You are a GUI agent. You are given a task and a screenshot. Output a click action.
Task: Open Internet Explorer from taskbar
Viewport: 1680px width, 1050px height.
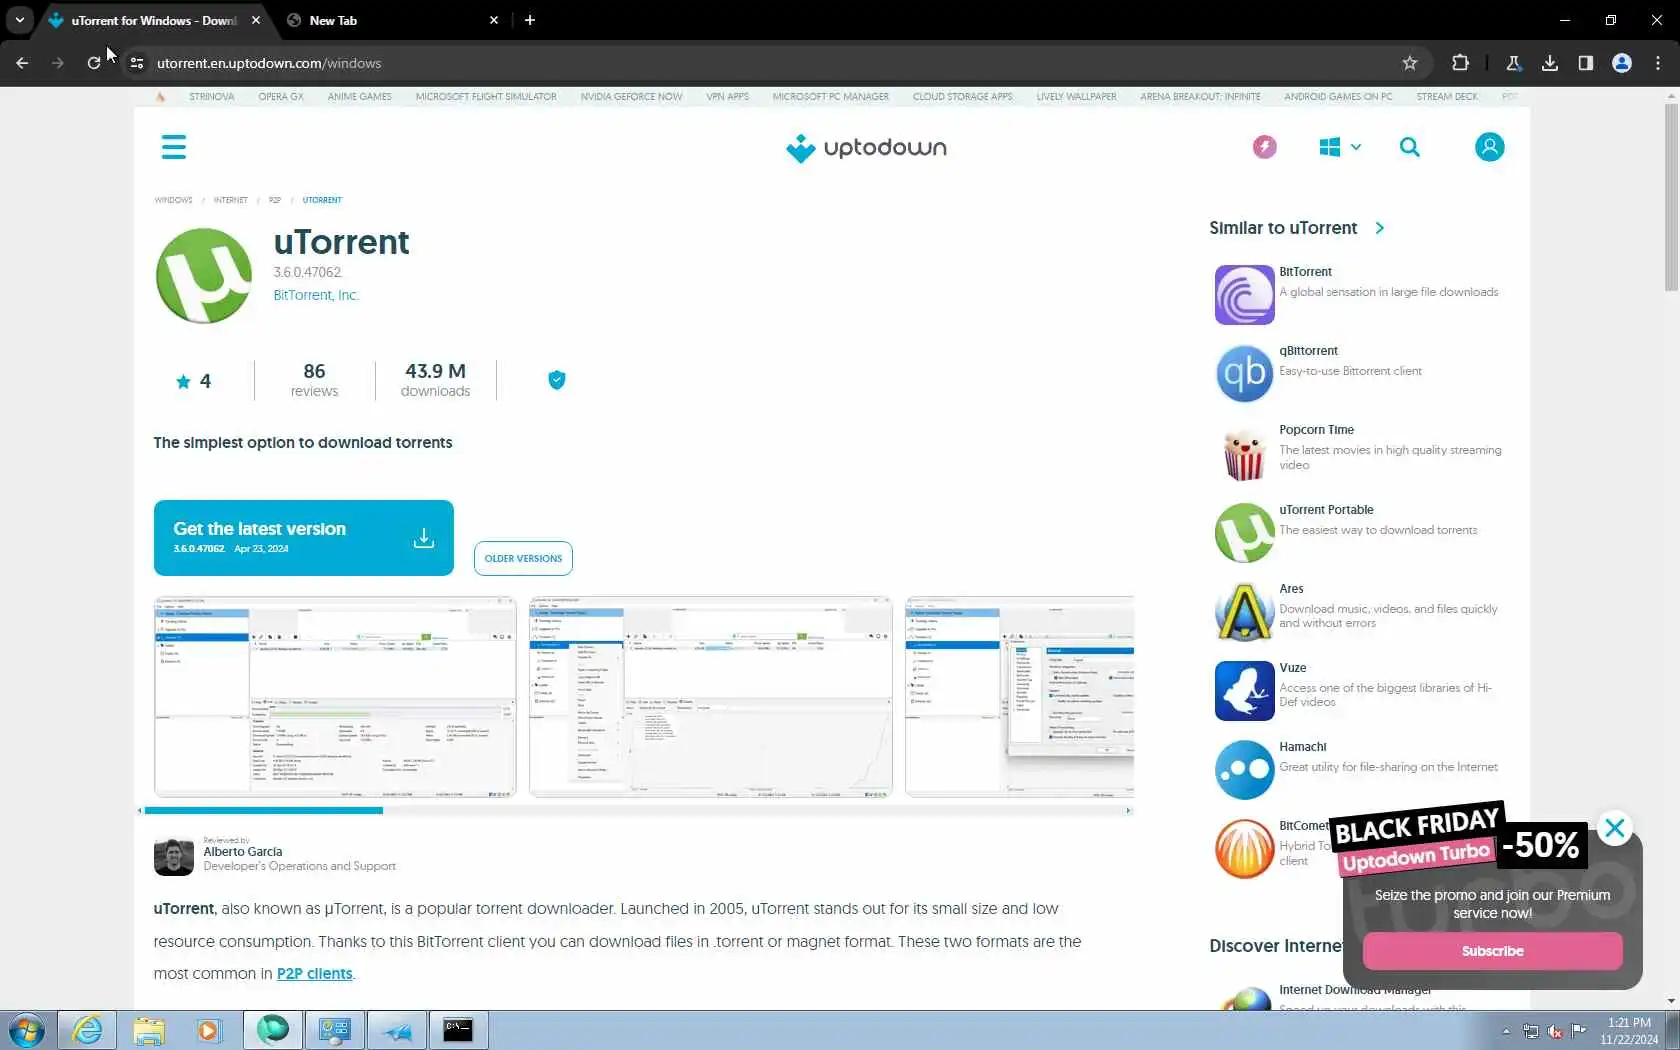click(x=87, y=1030)
